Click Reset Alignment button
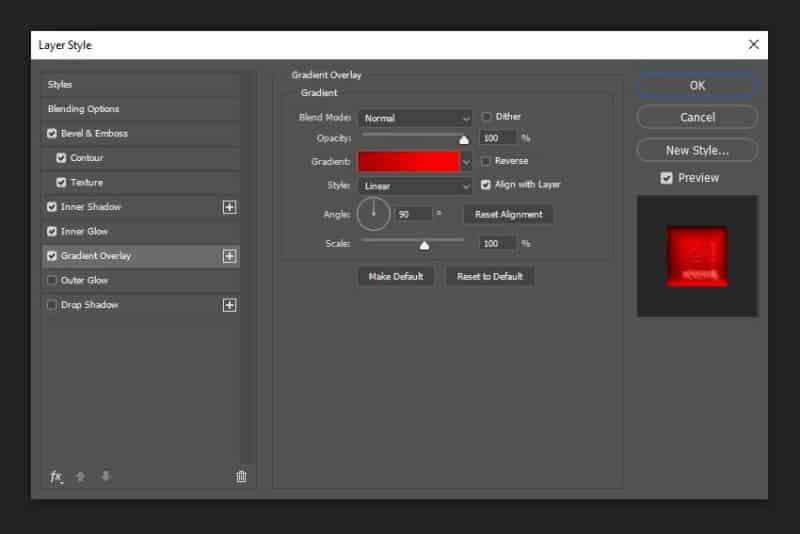 508,215
